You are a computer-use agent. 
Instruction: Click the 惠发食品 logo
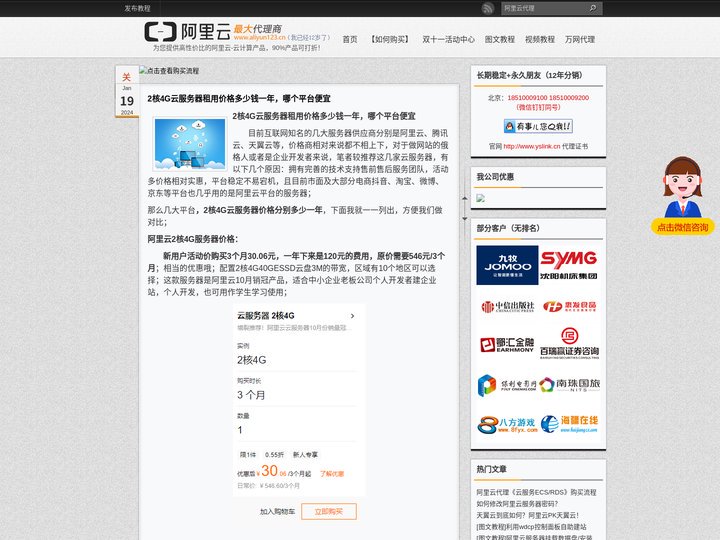569,306
